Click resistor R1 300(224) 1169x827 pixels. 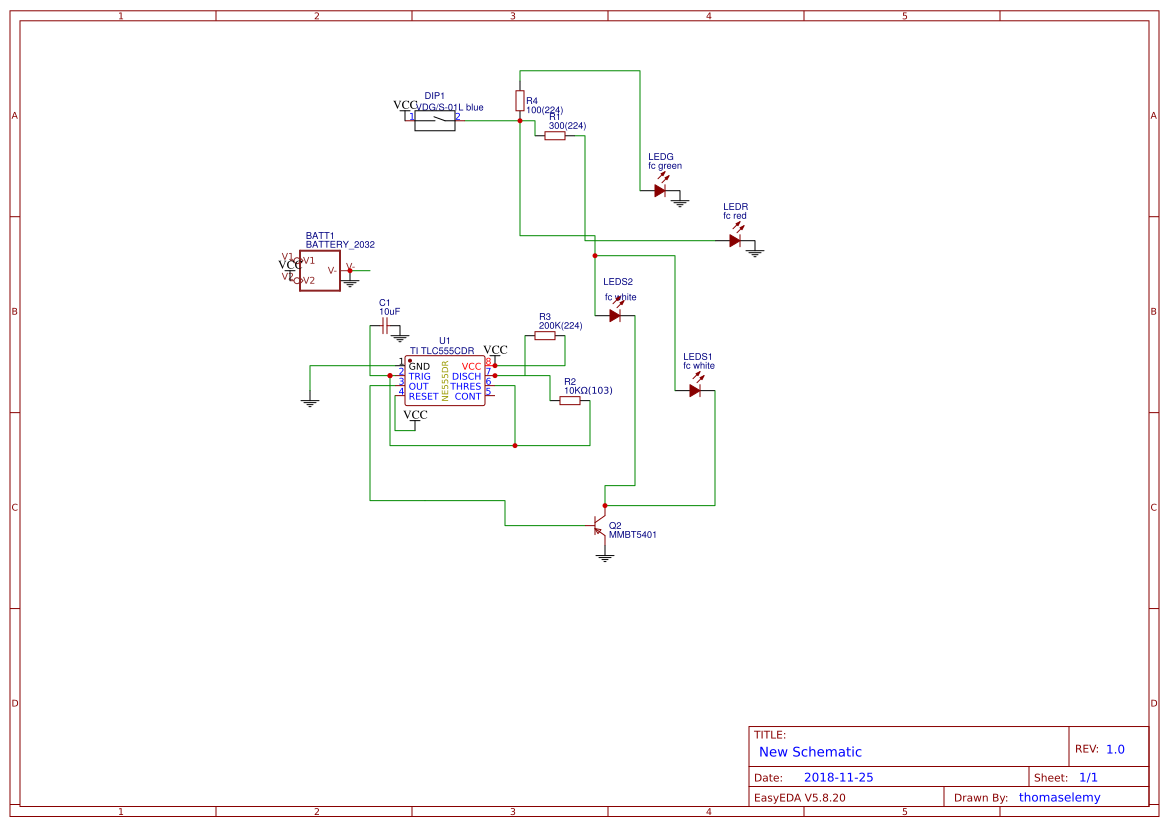tap(557, 135)
